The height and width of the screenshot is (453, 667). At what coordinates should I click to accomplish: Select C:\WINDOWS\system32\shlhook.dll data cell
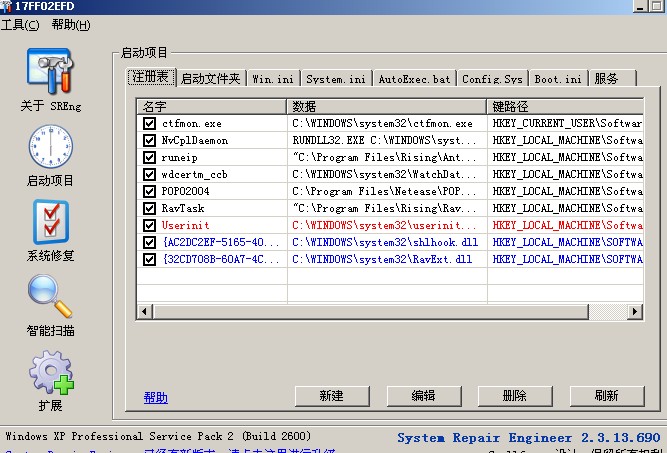pos(385,242)
